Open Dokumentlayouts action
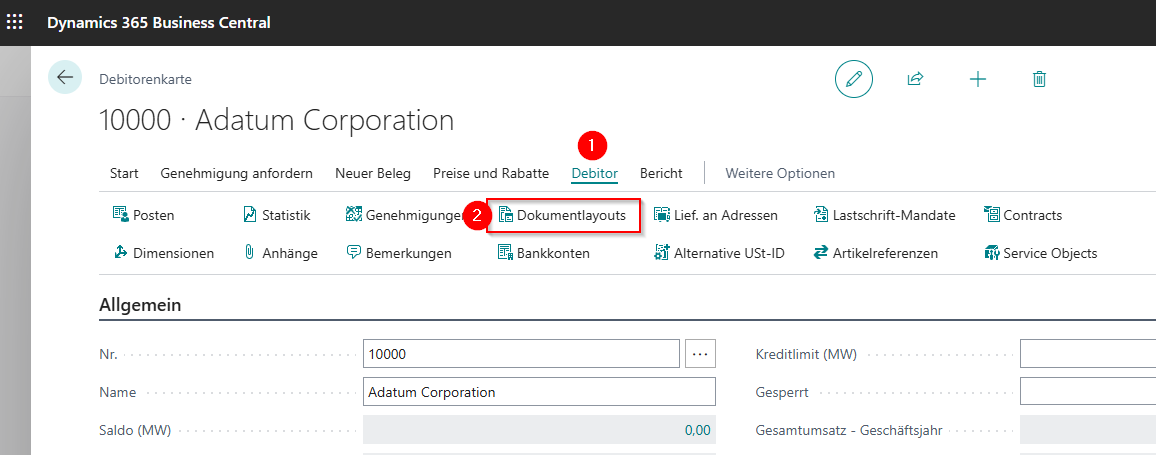This screenshot has width=1156, height=455. (x=563, y=215)
